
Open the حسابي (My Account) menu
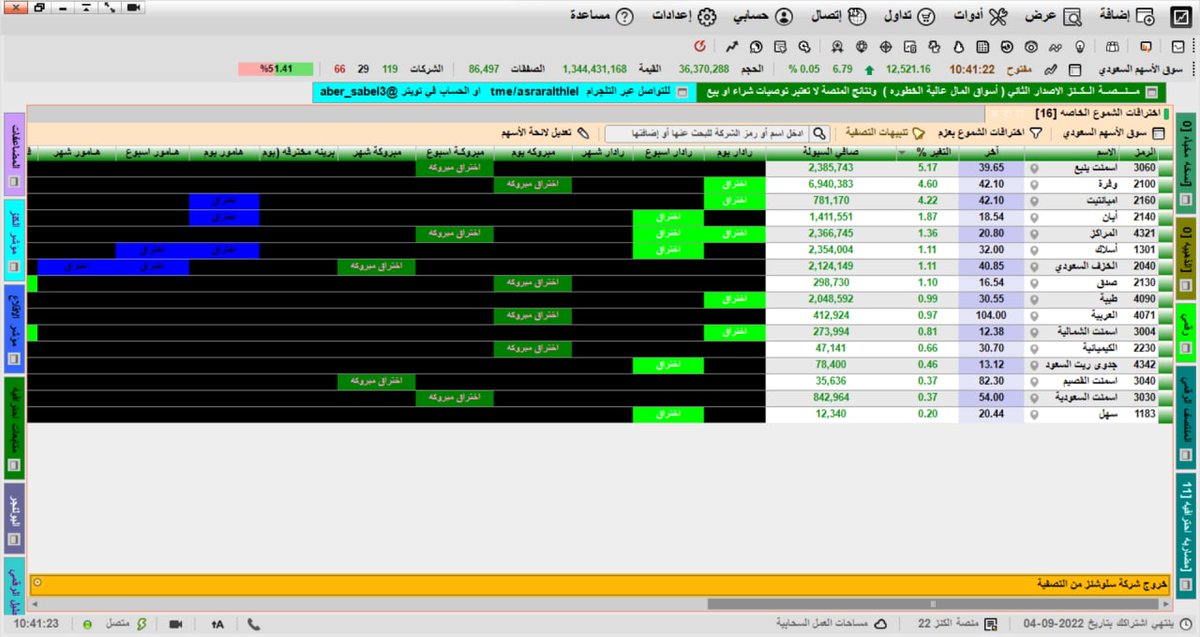[x=763, y=17]
